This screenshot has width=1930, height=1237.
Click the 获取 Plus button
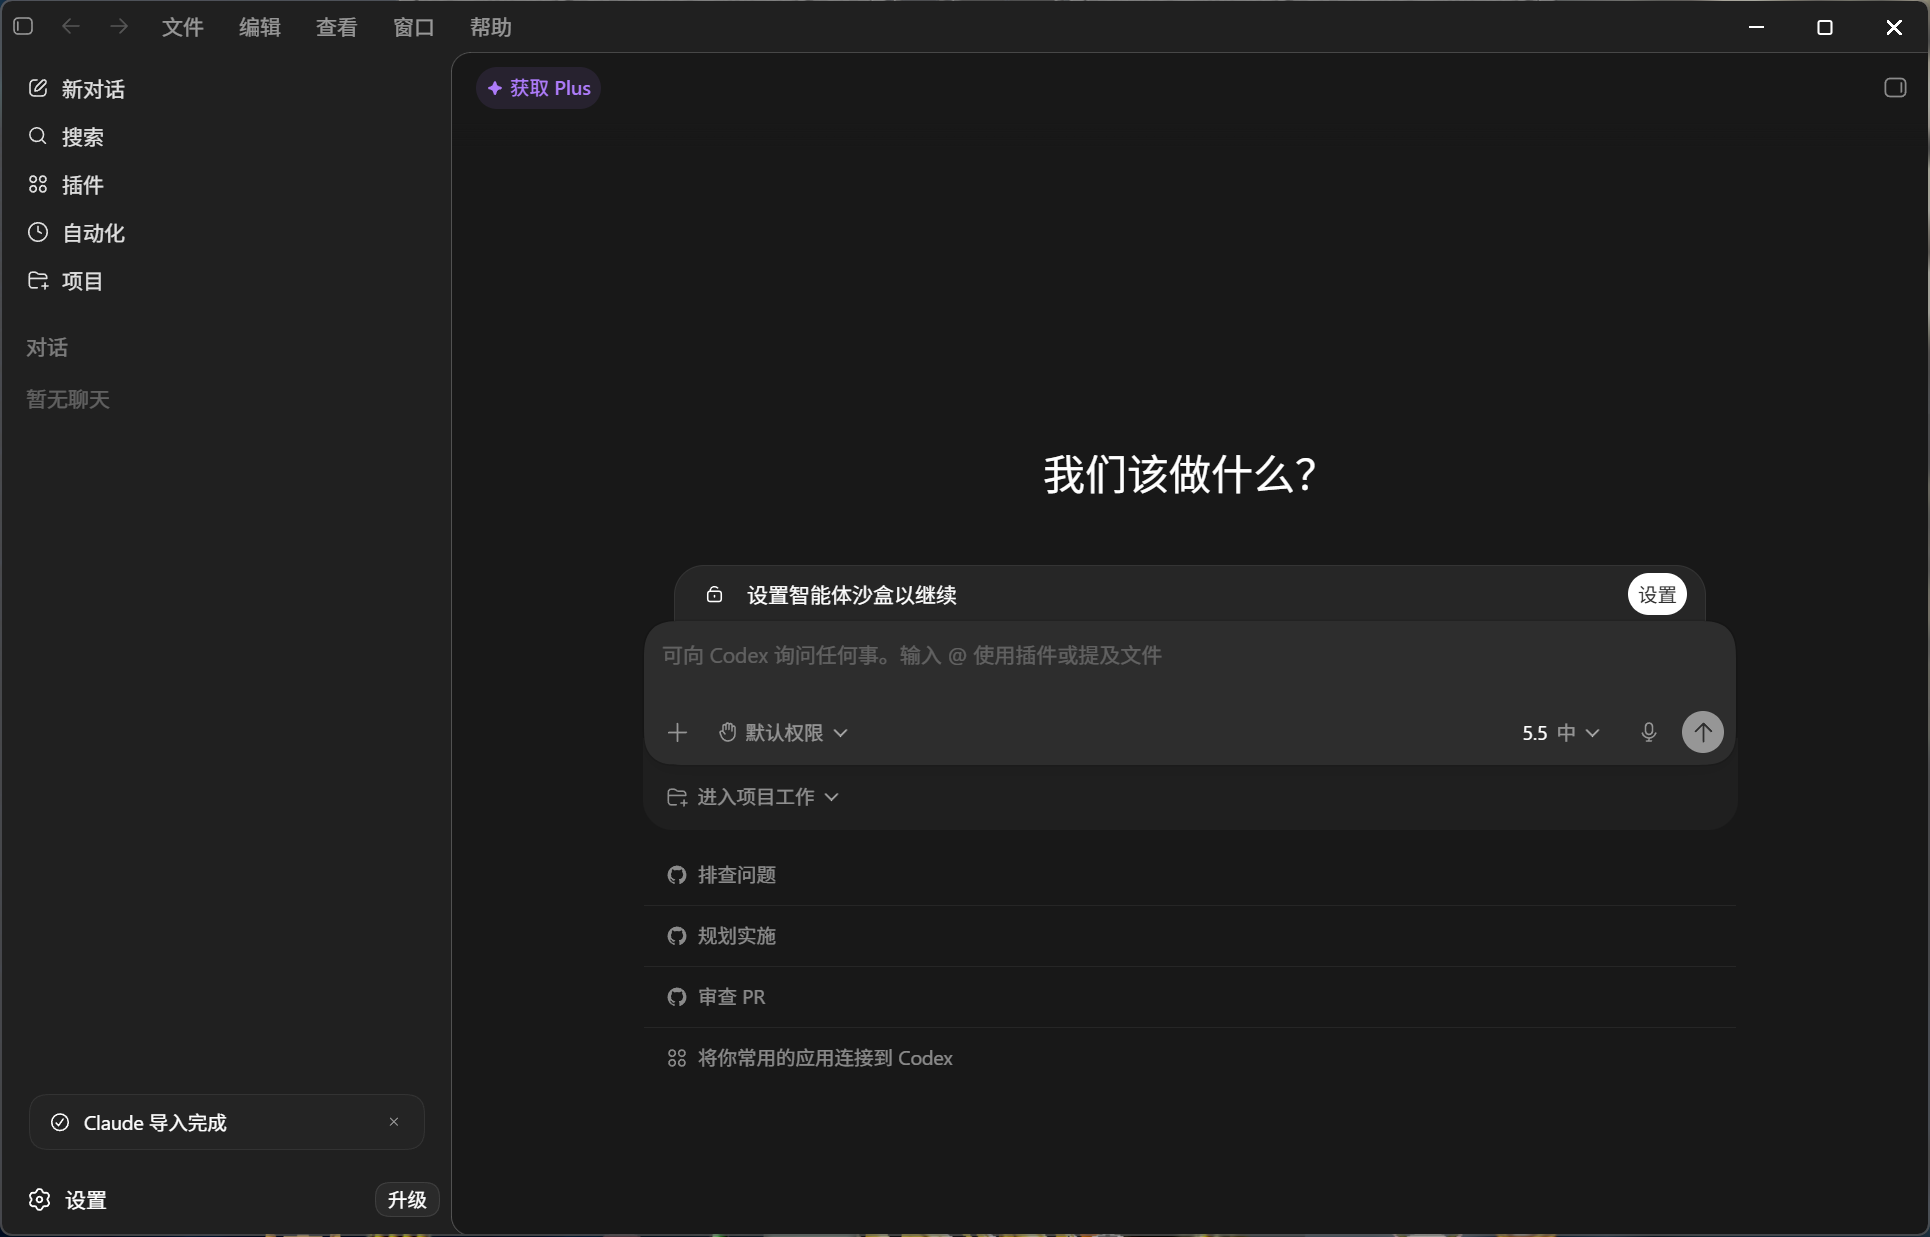pyautogui.click(x=539, y=88)
